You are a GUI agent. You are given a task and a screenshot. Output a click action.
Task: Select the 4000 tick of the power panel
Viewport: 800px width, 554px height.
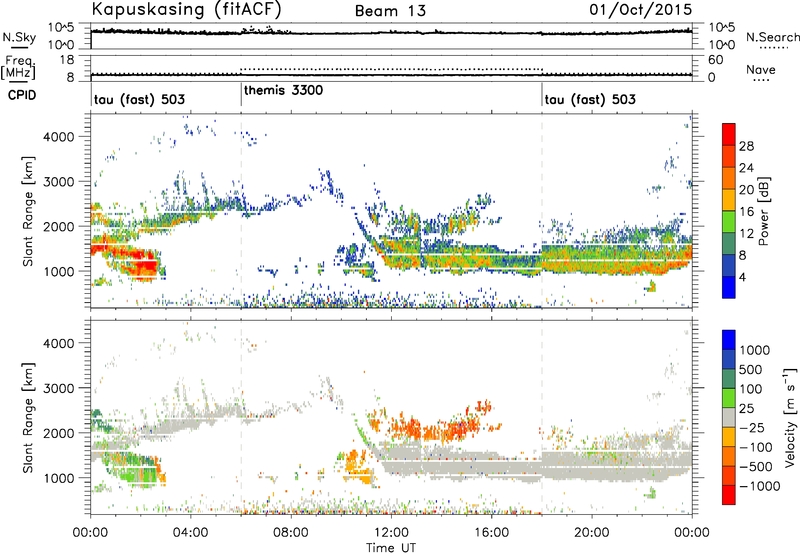58,137
